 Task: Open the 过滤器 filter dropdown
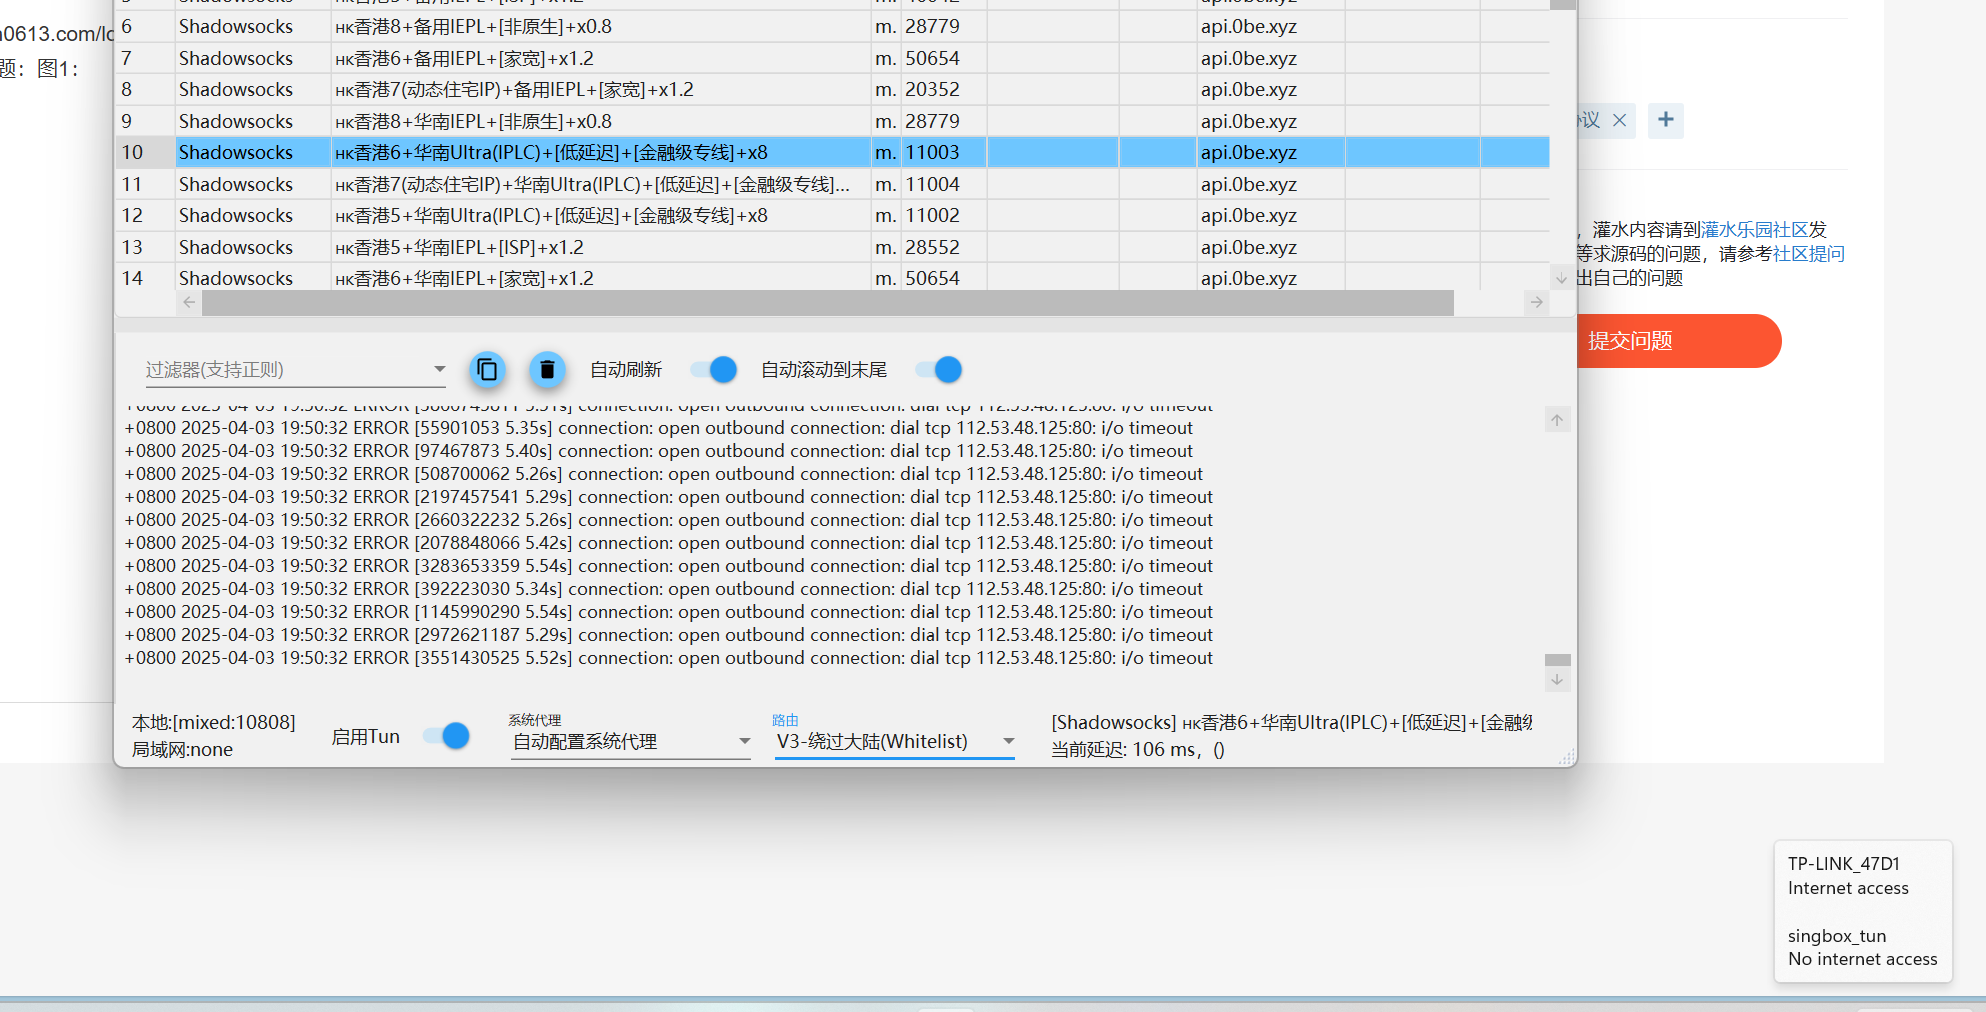(x=439, y=369)
